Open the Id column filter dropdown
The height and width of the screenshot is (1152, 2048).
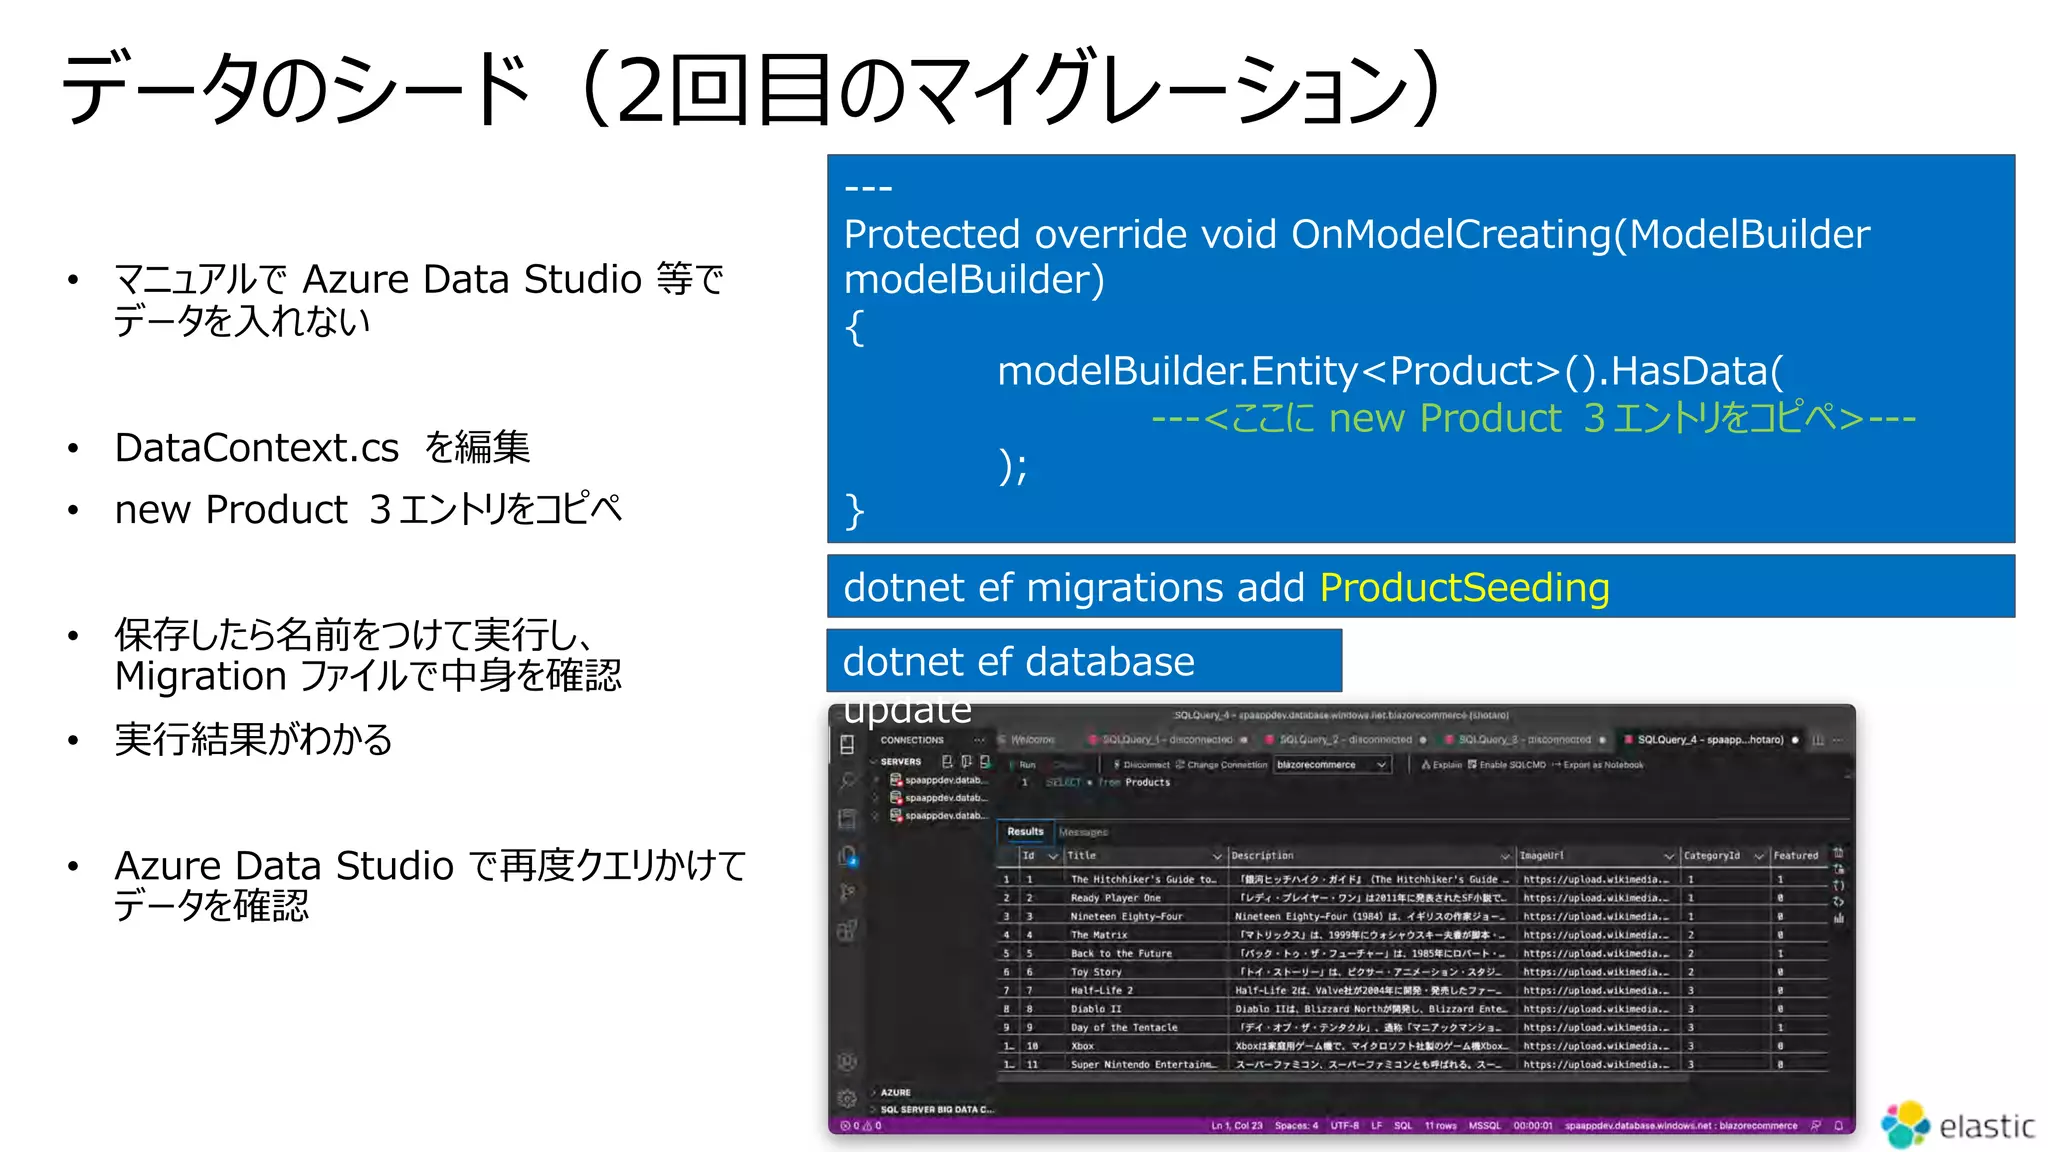tap(1052, 856)
